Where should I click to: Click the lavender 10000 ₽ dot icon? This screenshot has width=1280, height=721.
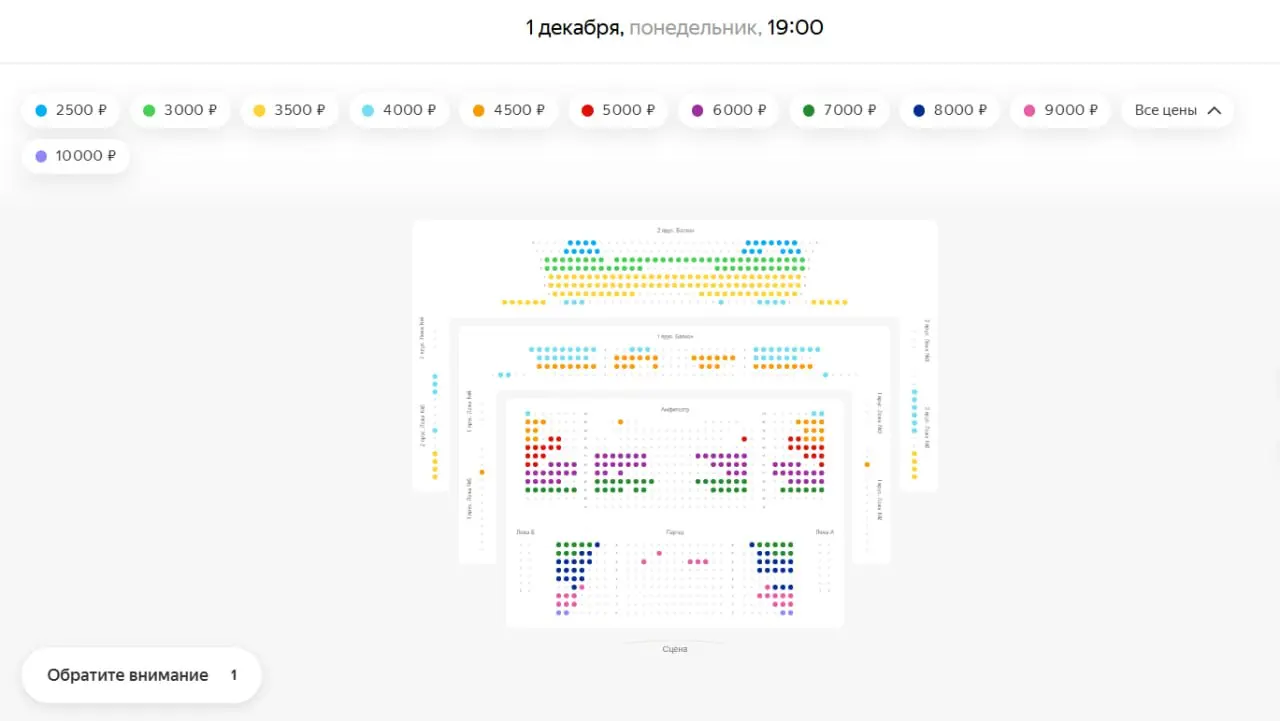coord(41,156)
